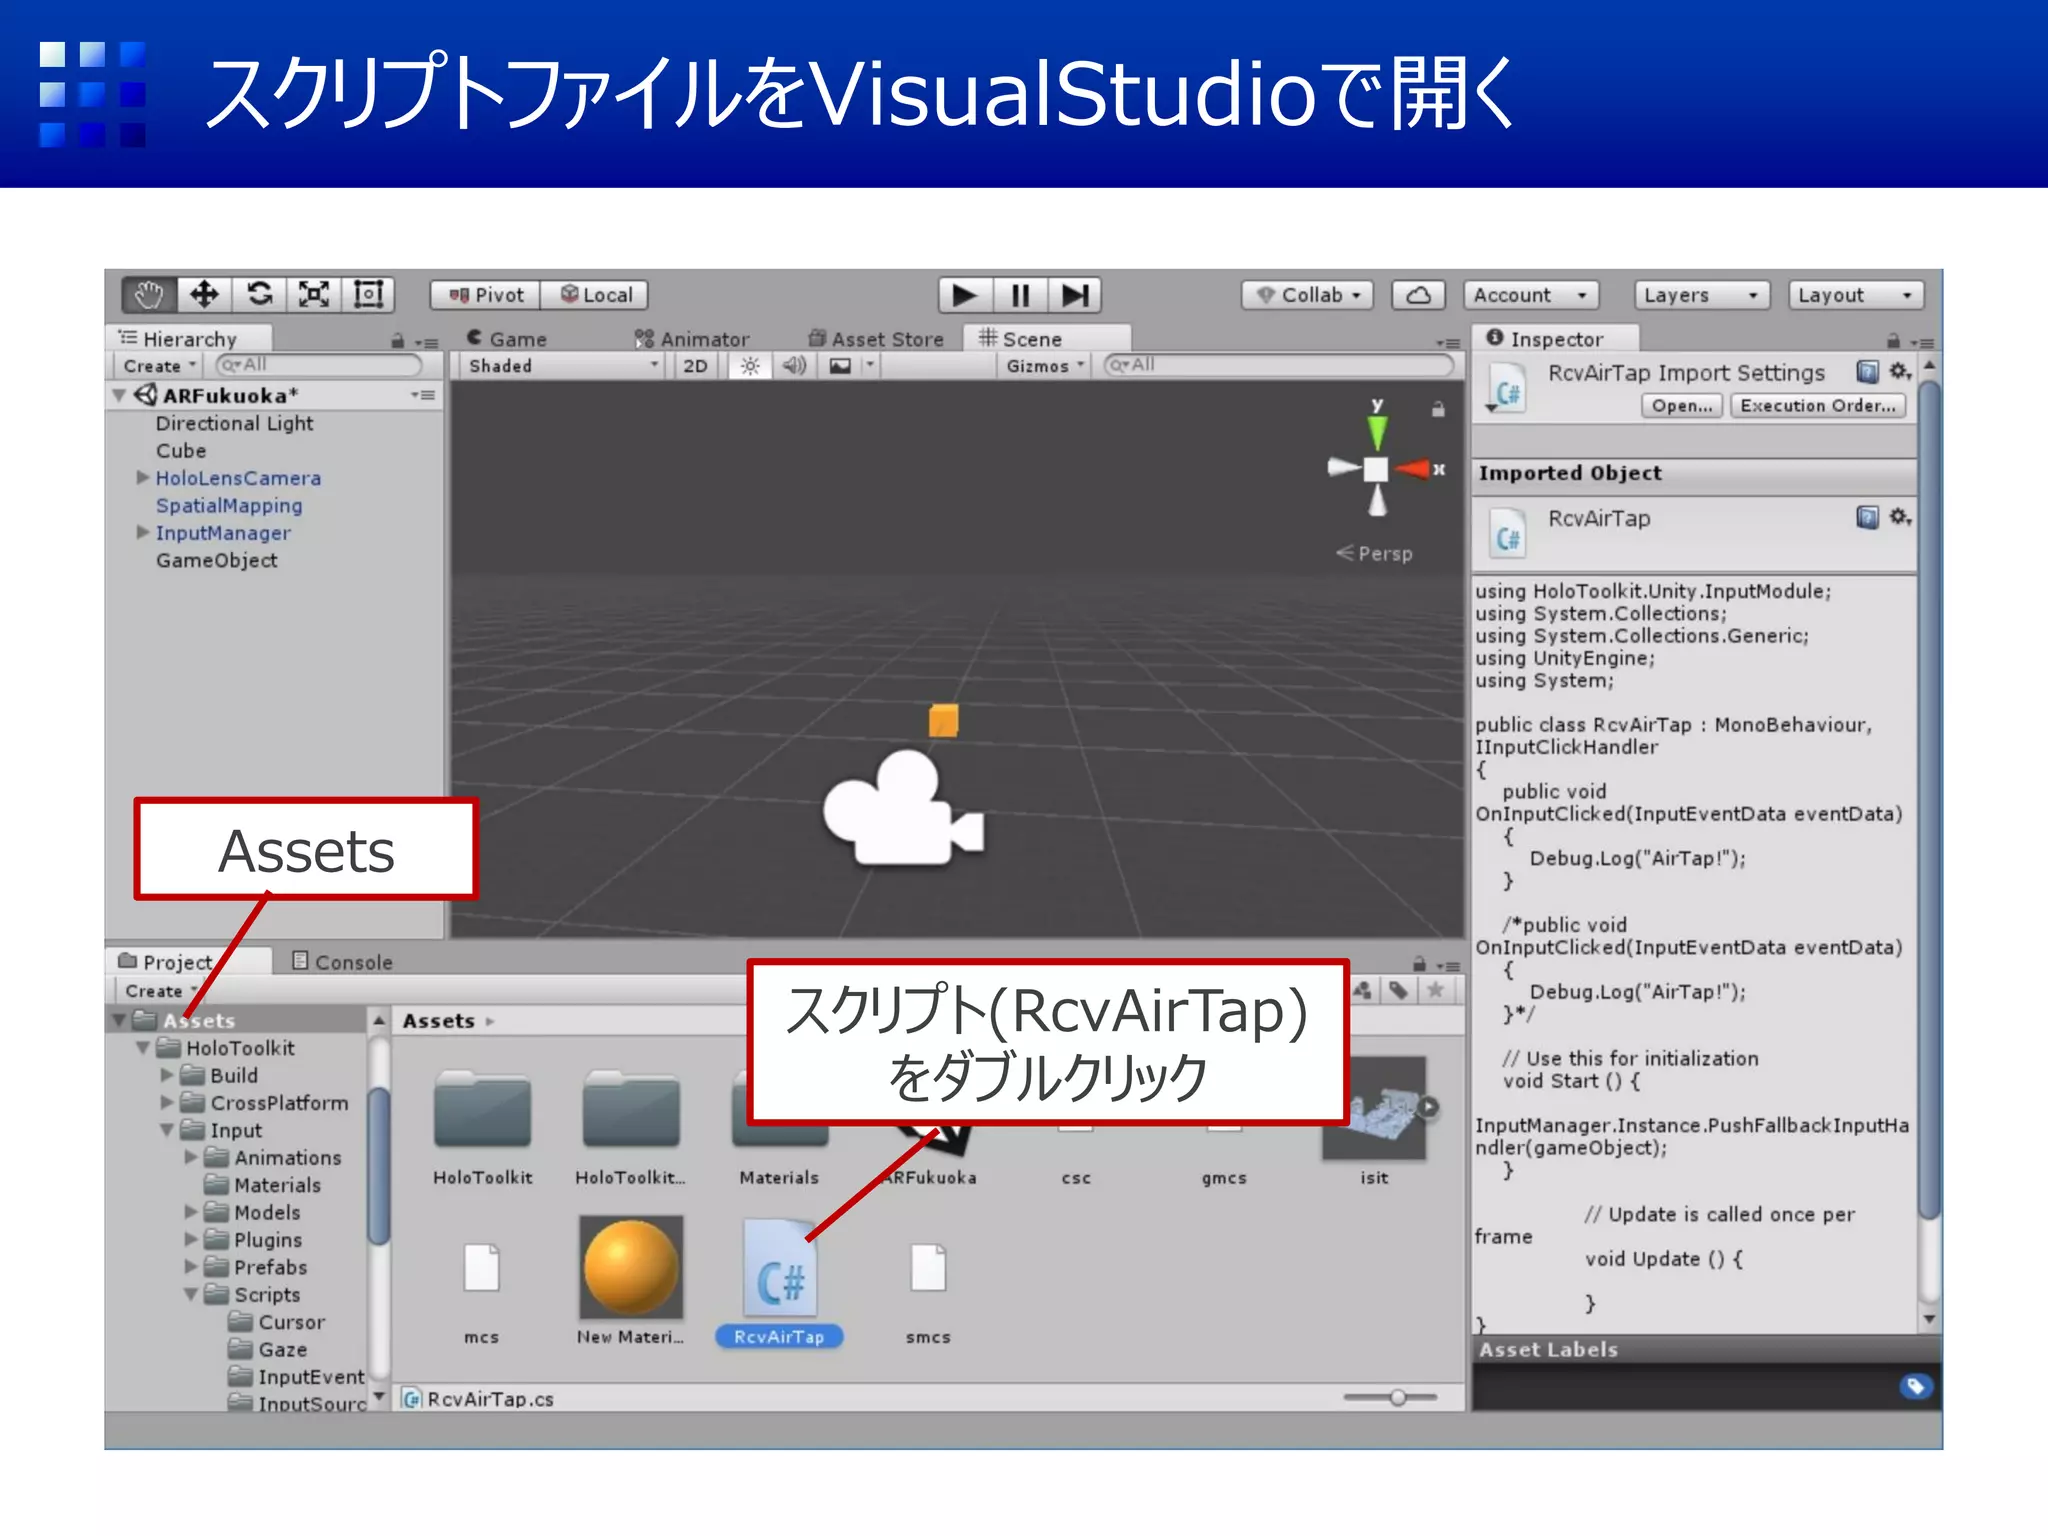Image resolution: width=2048 pixels, height=1536 pixels.
Task: Expand the HoloLensCamera hierarchy item
Action: point(143,478)
